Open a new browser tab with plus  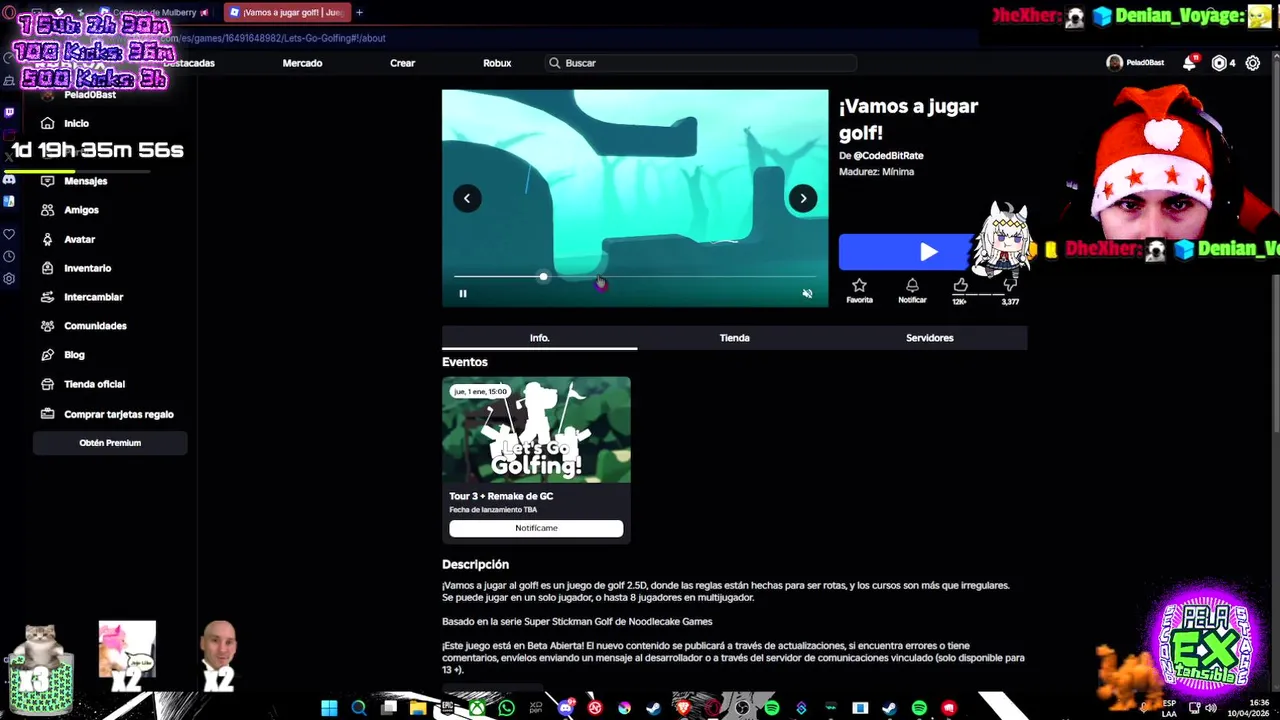click(x=359, y=12)
